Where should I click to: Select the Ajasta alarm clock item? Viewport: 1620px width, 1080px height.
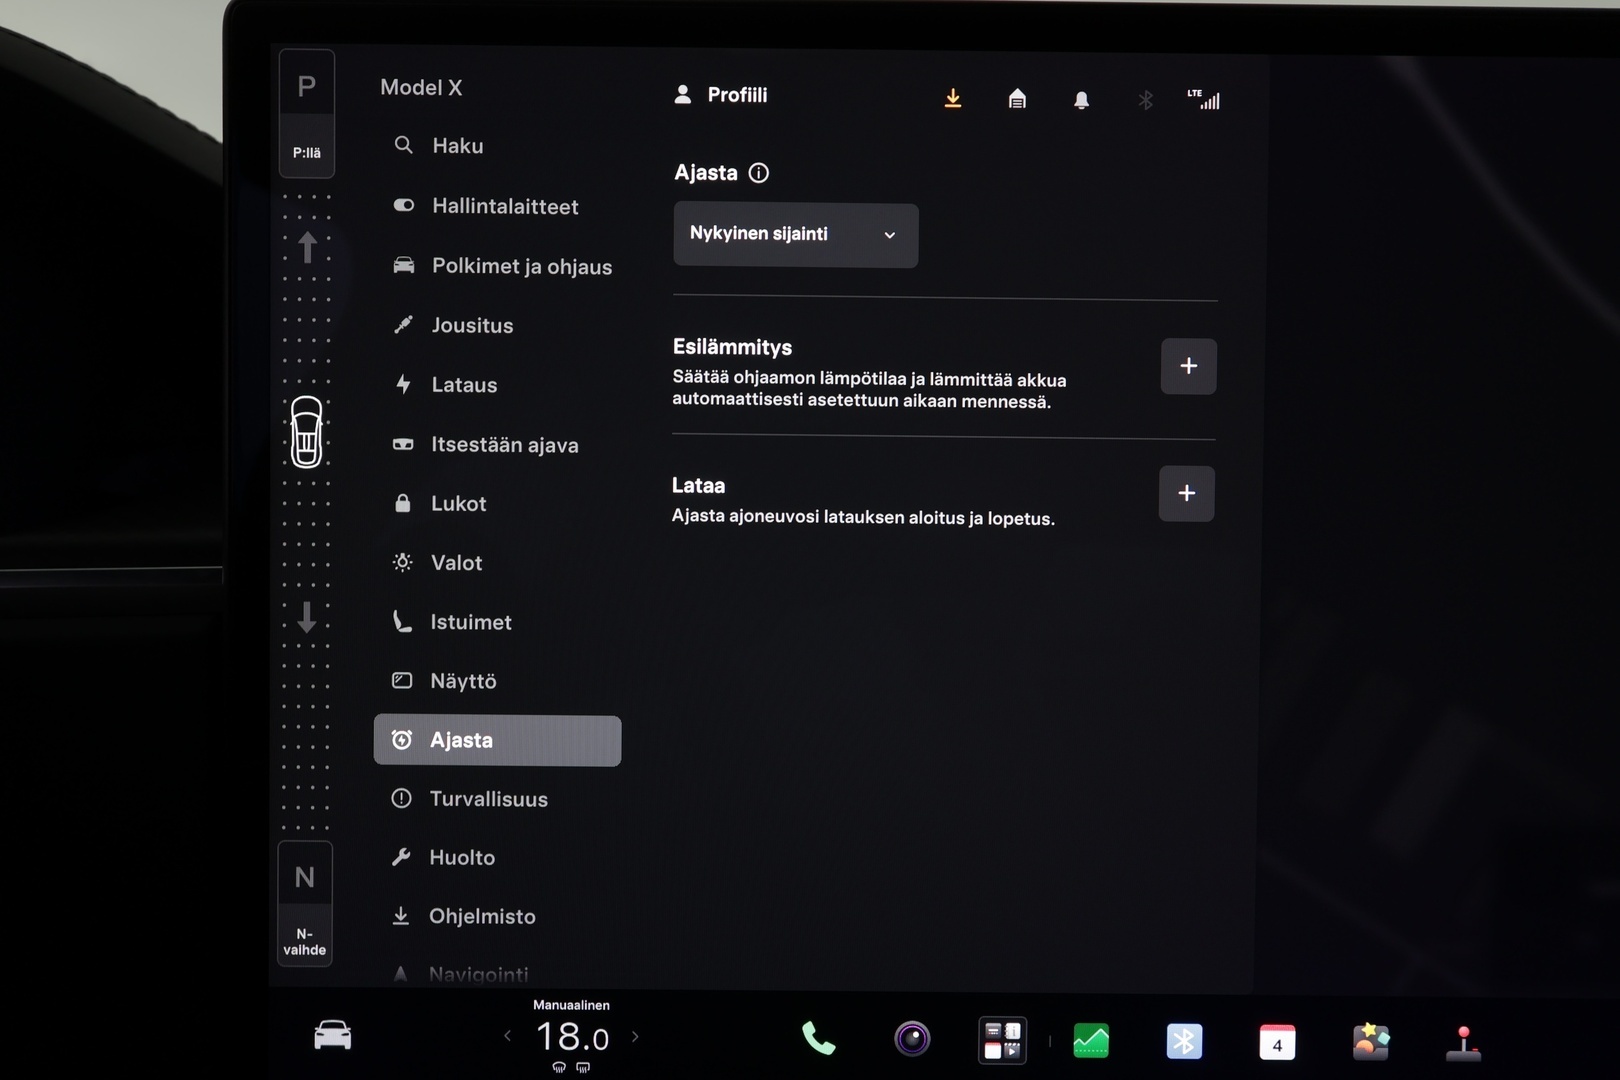point(497,740)
